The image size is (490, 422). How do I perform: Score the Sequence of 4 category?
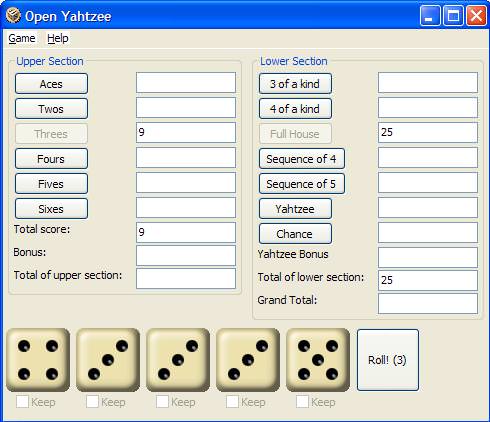(302, 159)
